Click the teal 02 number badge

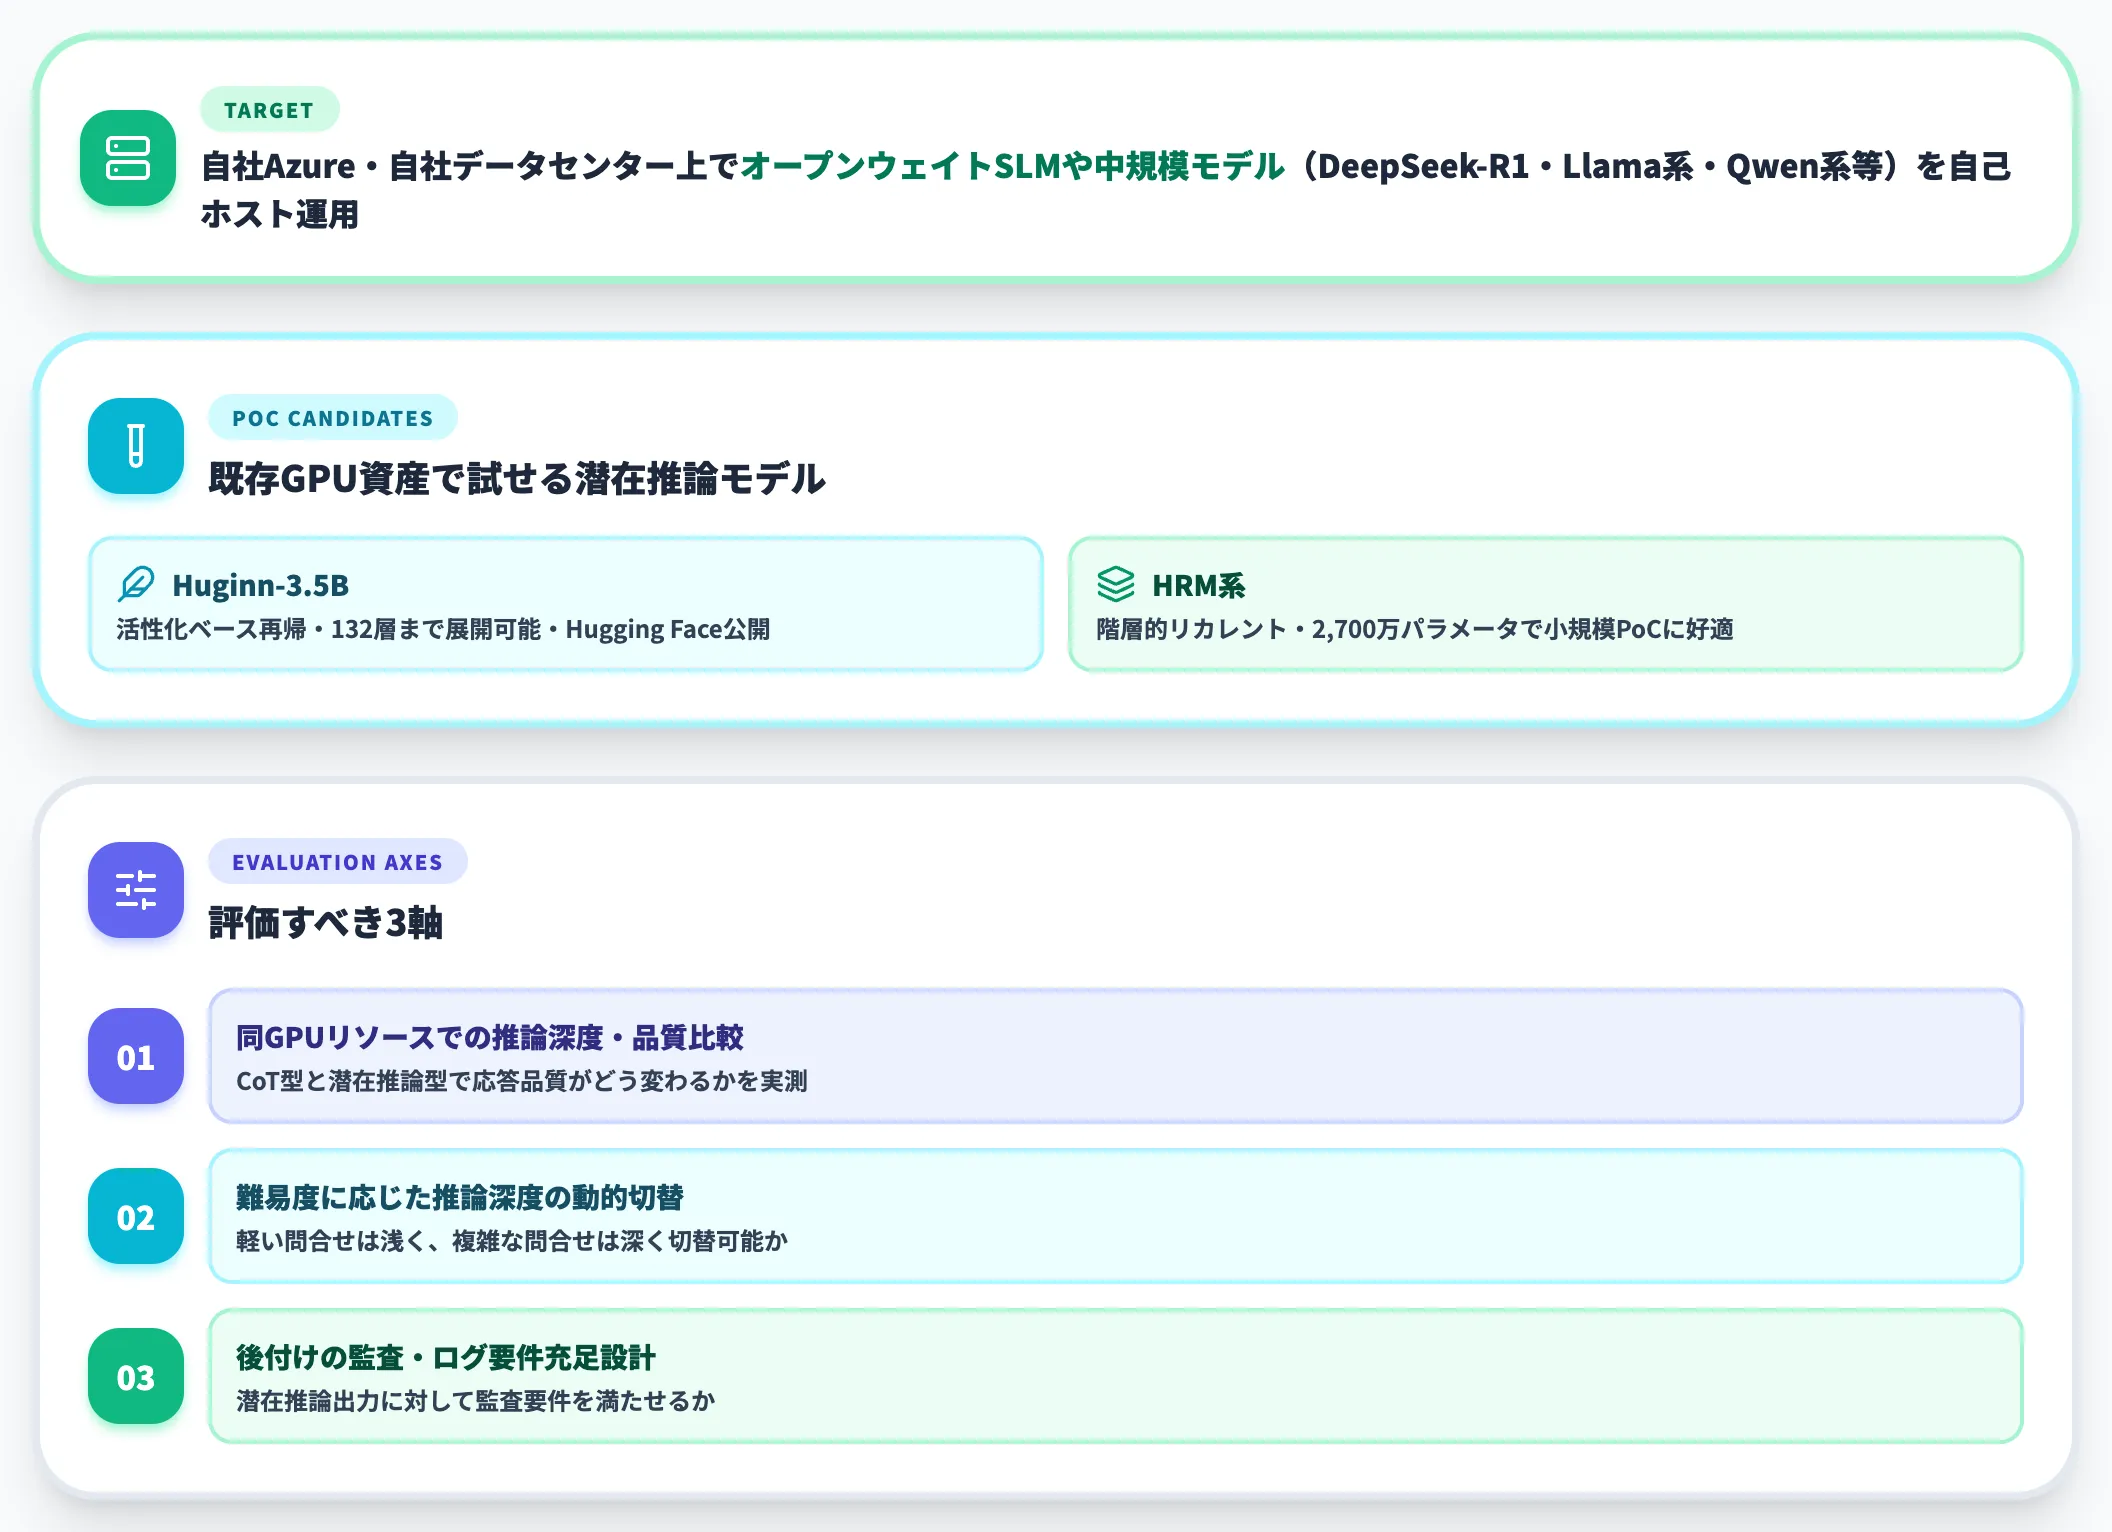tap(136, 1216)
